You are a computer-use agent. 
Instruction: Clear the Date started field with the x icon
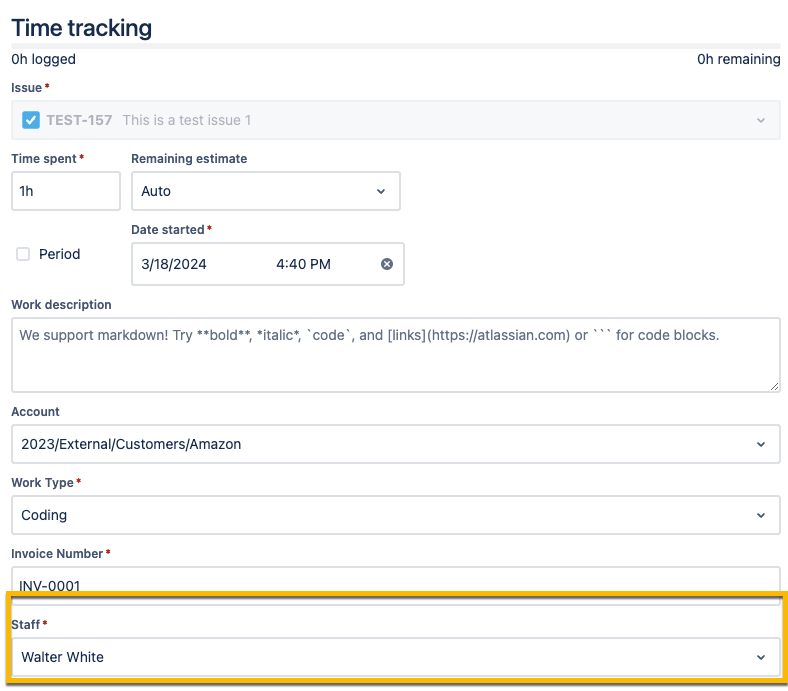point(386,264)
